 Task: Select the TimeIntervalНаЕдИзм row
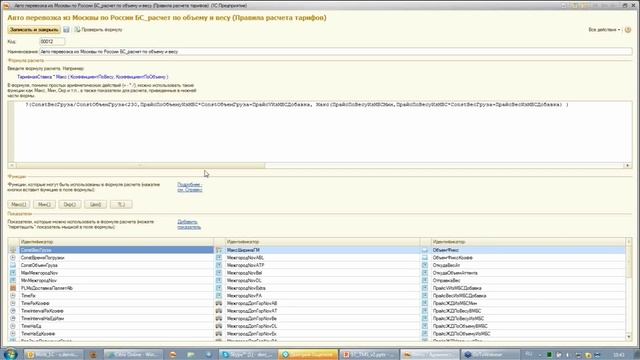(116, 318)
